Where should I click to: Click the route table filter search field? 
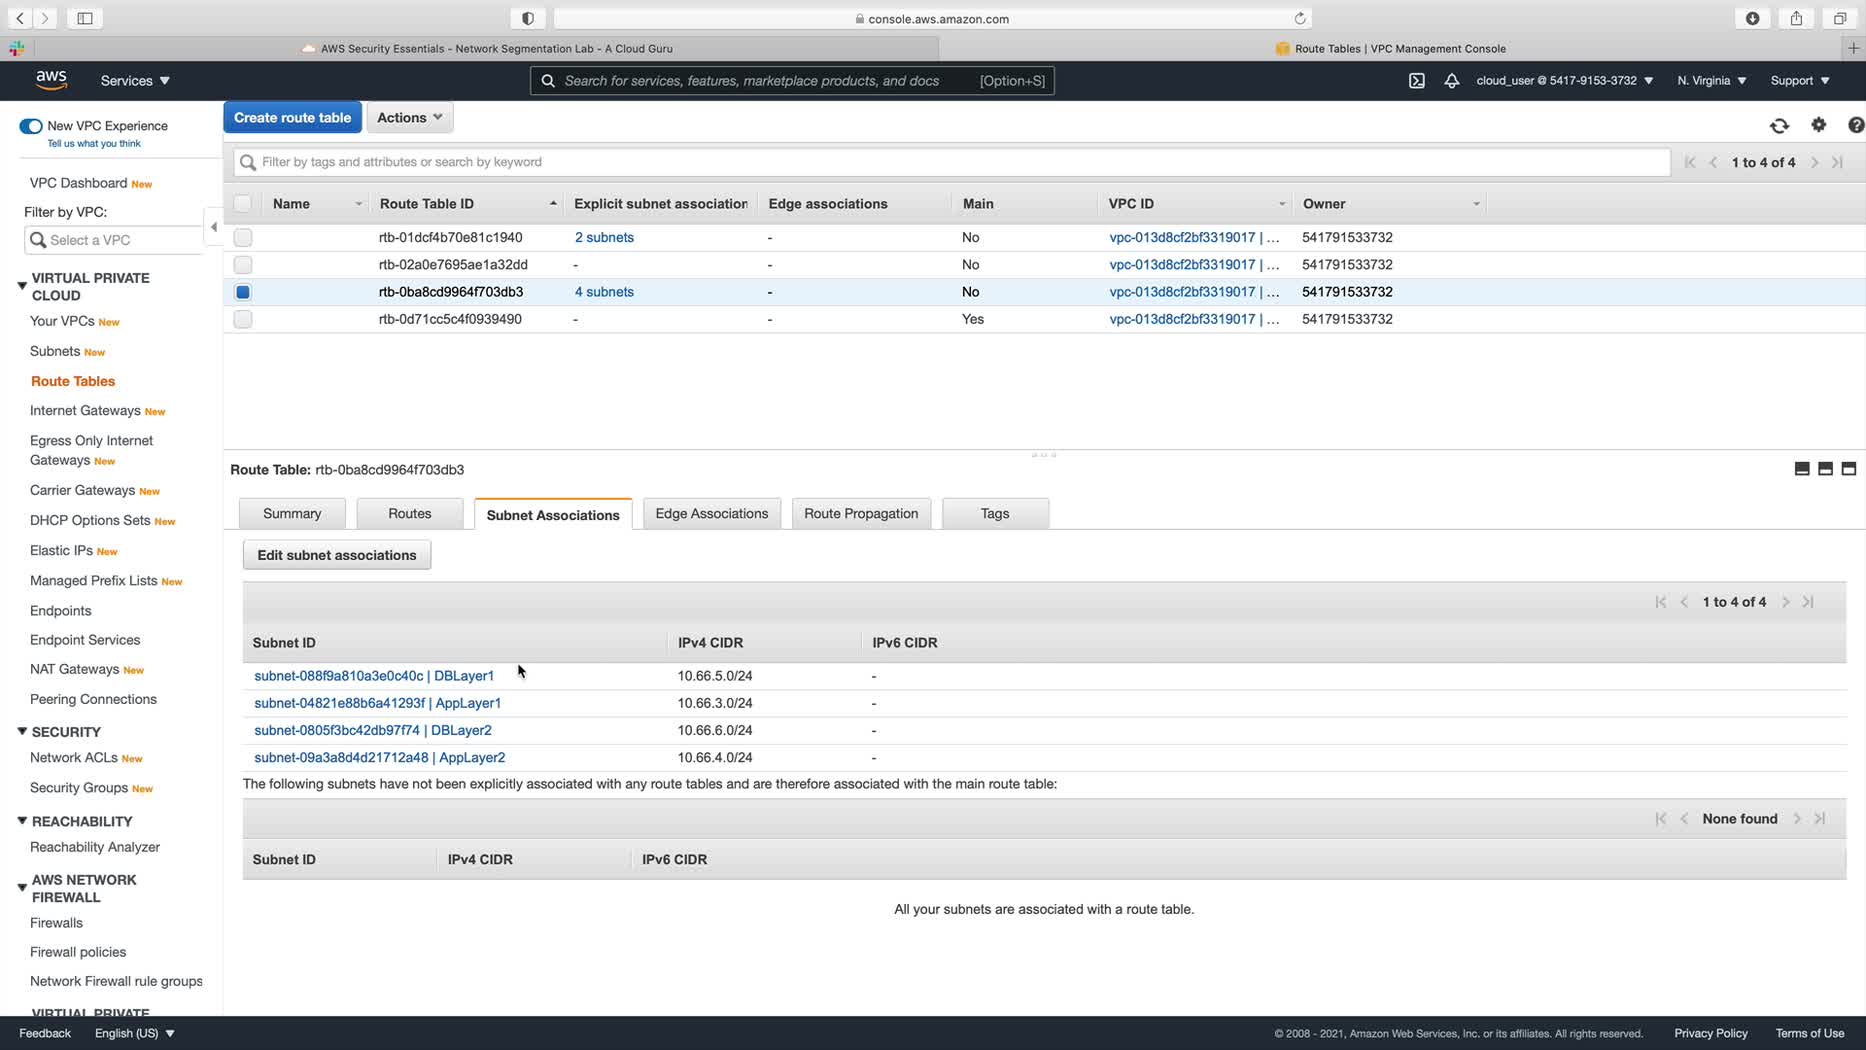click(x=952, y=162)
